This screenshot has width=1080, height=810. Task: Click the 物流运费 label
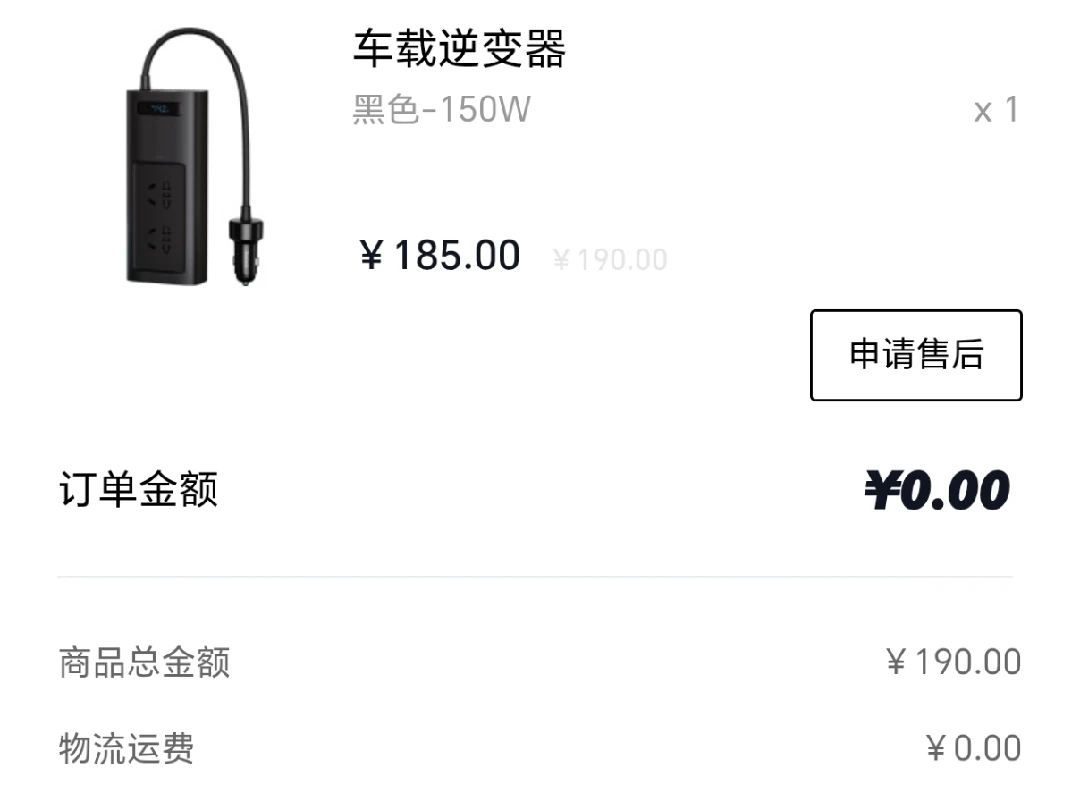(x=127, y=748)
